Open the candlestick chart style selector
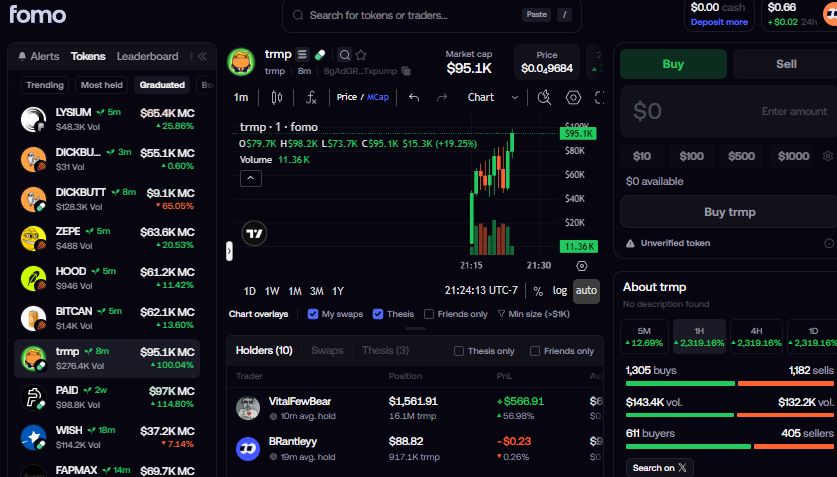 [277, 98]
